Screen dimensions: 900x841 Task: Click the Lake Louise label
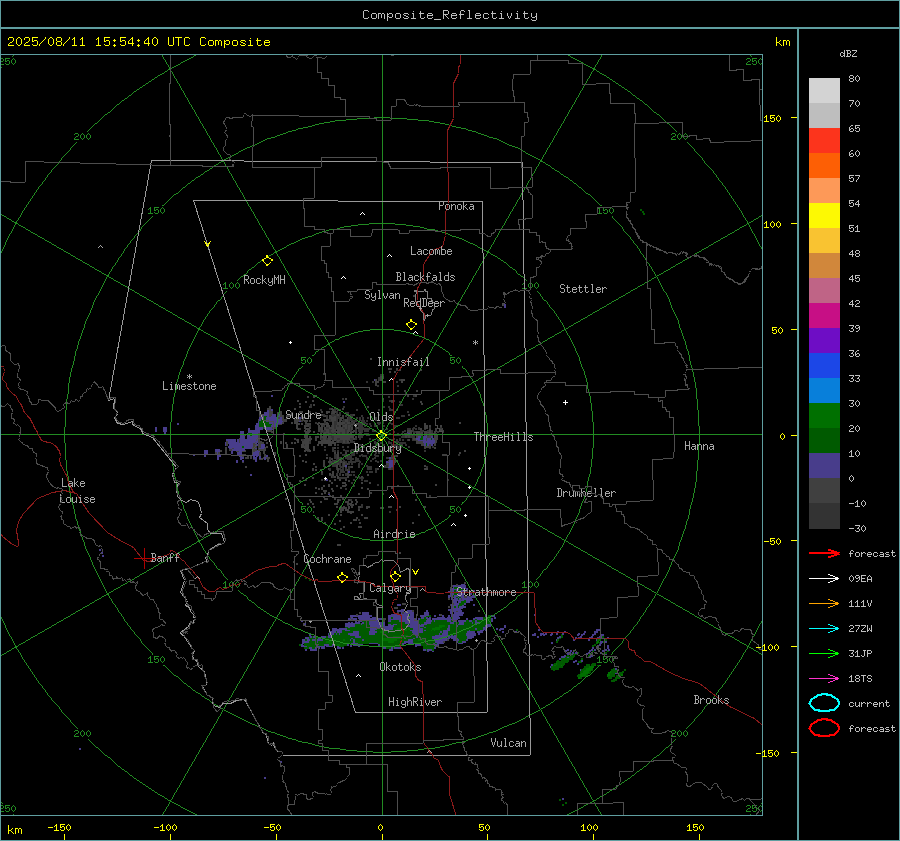tap(77, 491)
